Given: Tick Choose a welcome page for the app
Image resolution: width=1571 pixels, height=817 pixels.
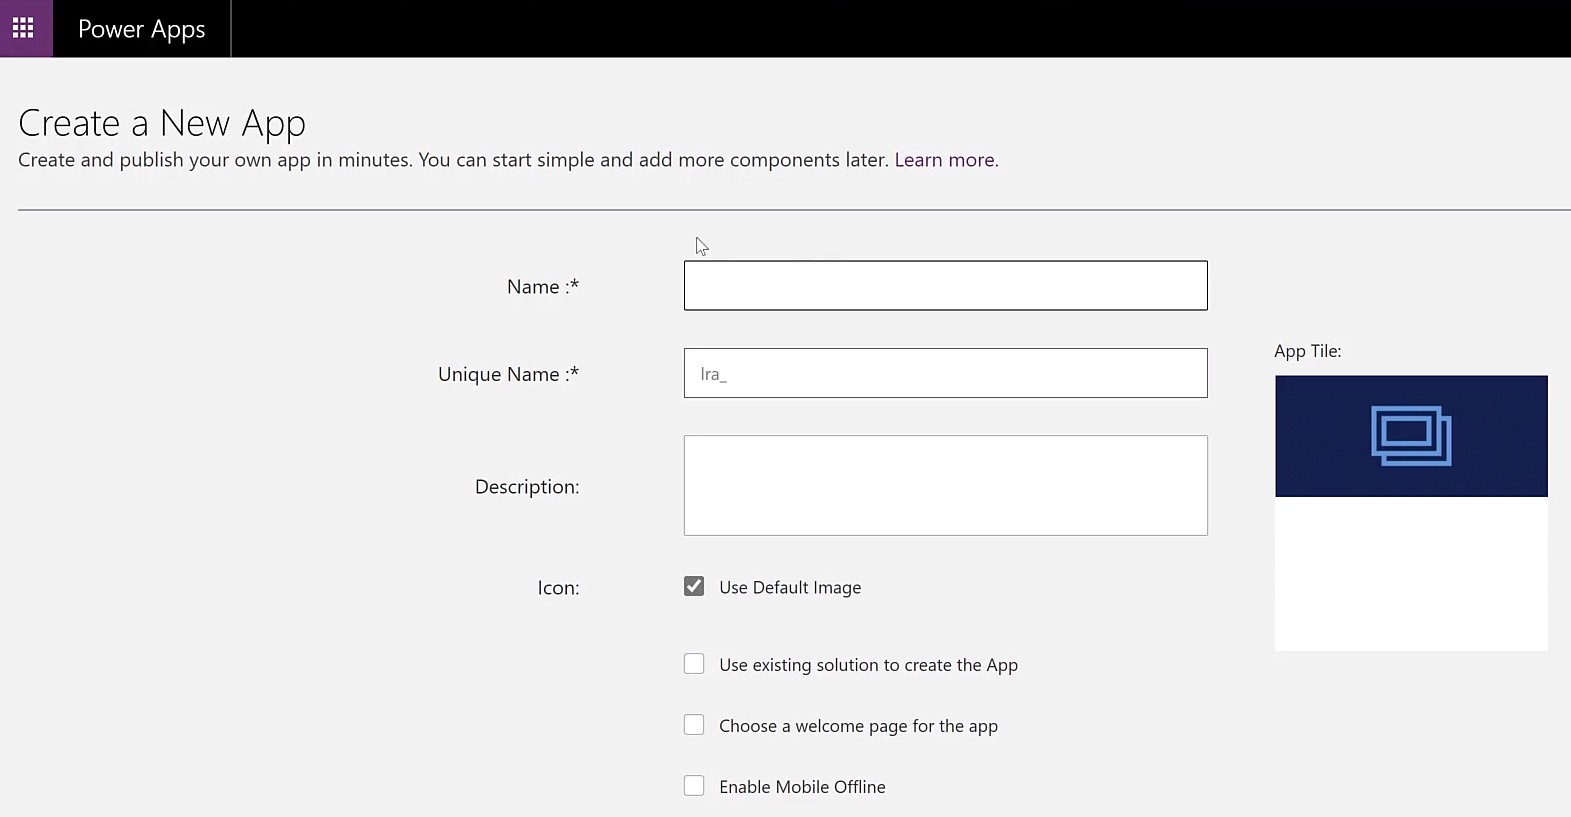Looking at the screenshot, I should 694,725.
